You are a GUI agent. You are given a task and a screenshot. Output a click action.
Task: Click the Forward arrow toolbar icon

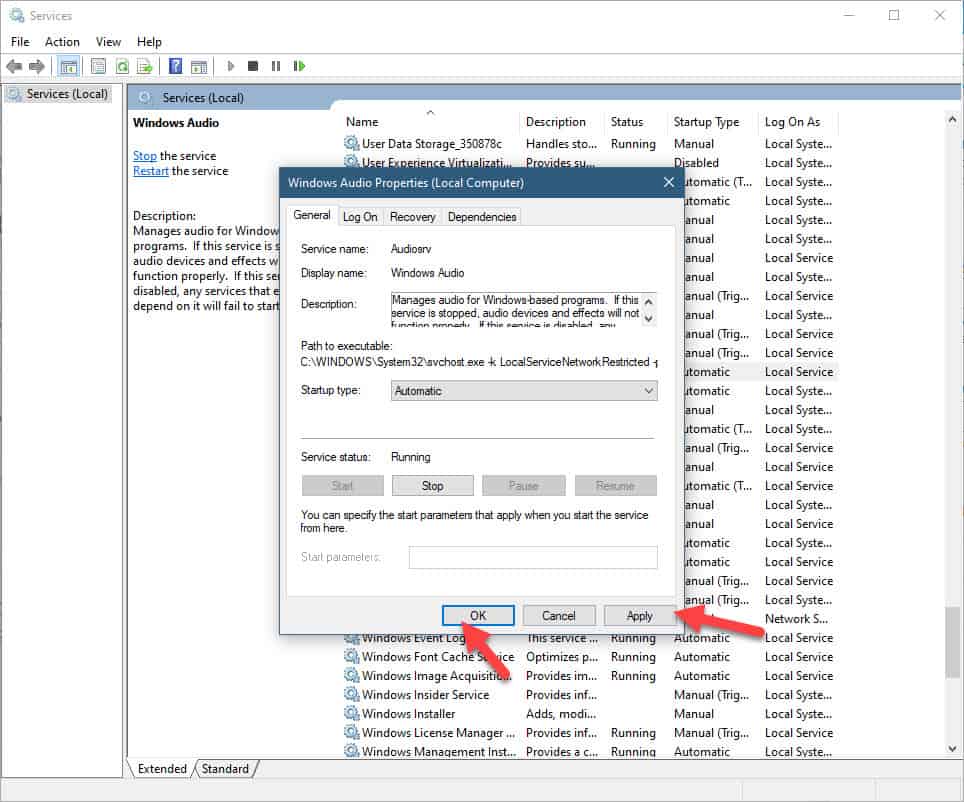tap(37, 66)
